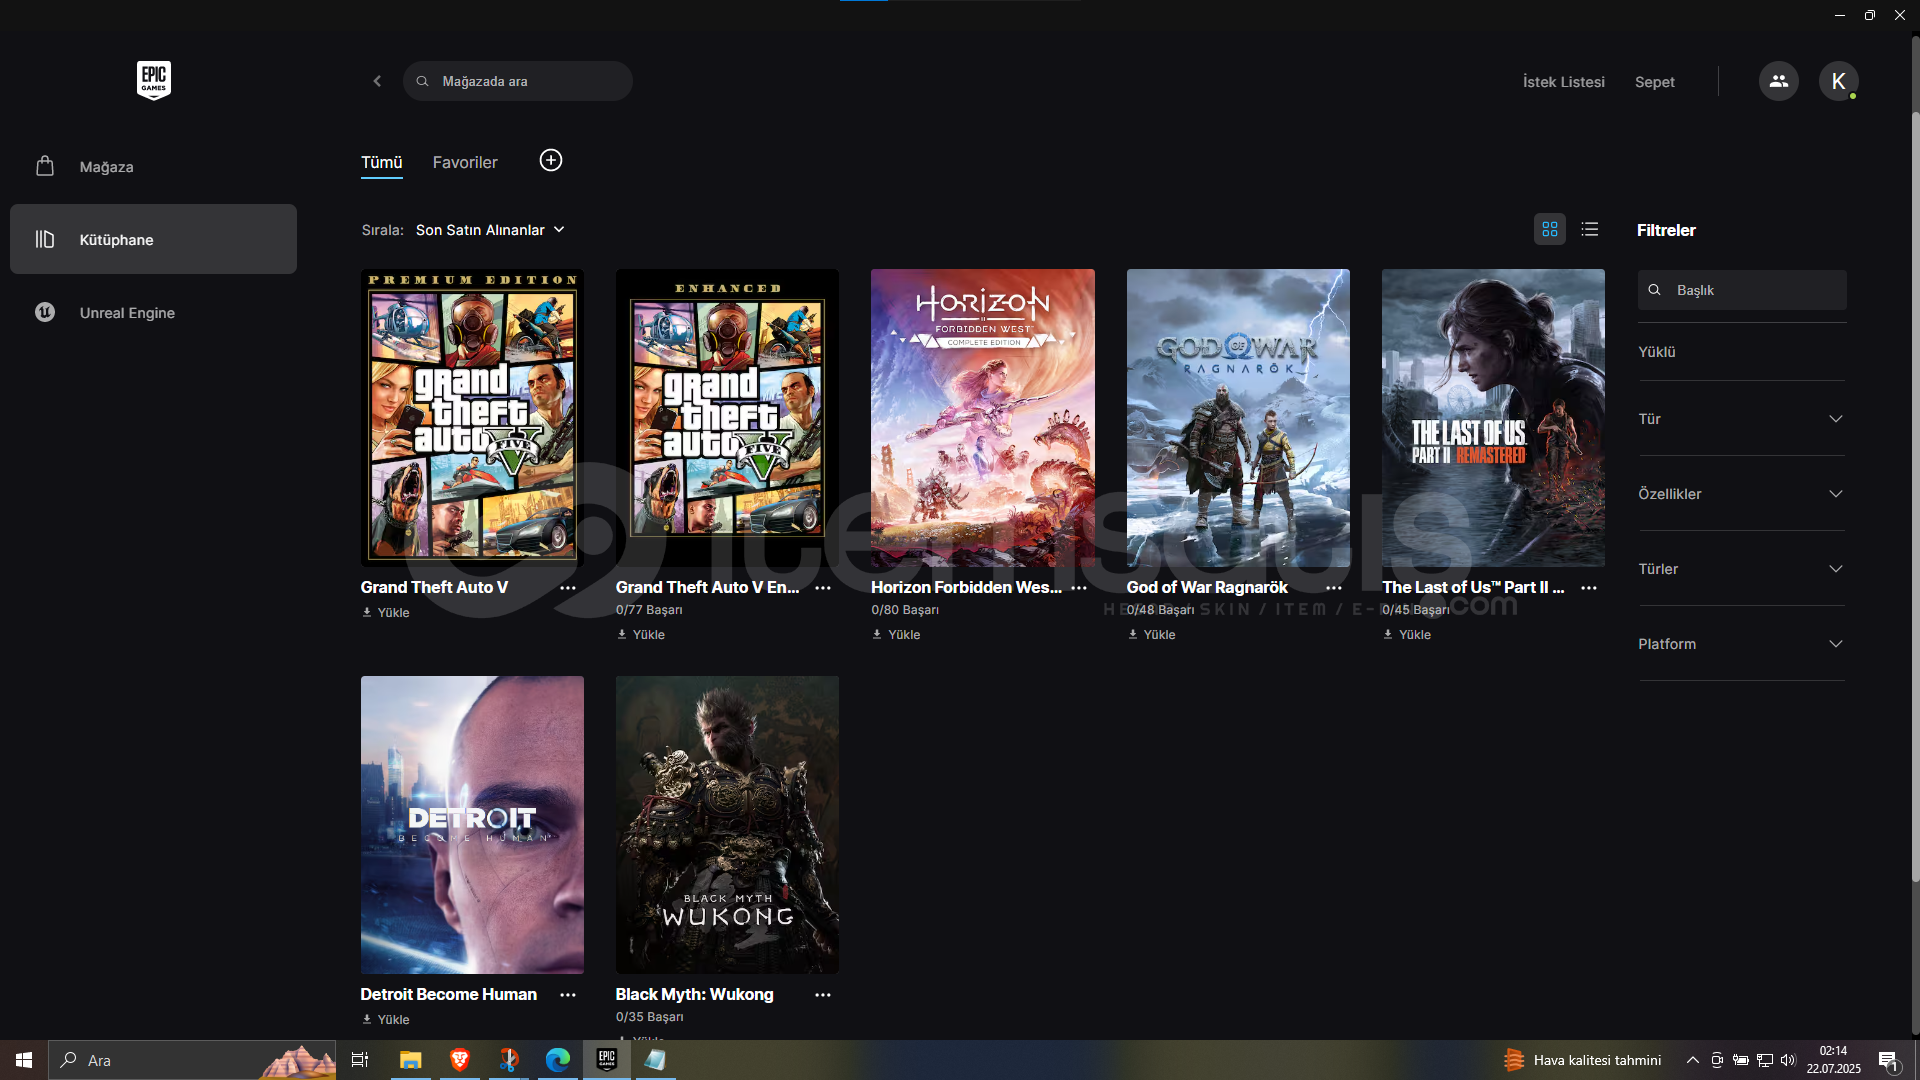Click Epic Games Launcher taskbar icon
1920x1080 pixels.
(x=607, y=1060)
